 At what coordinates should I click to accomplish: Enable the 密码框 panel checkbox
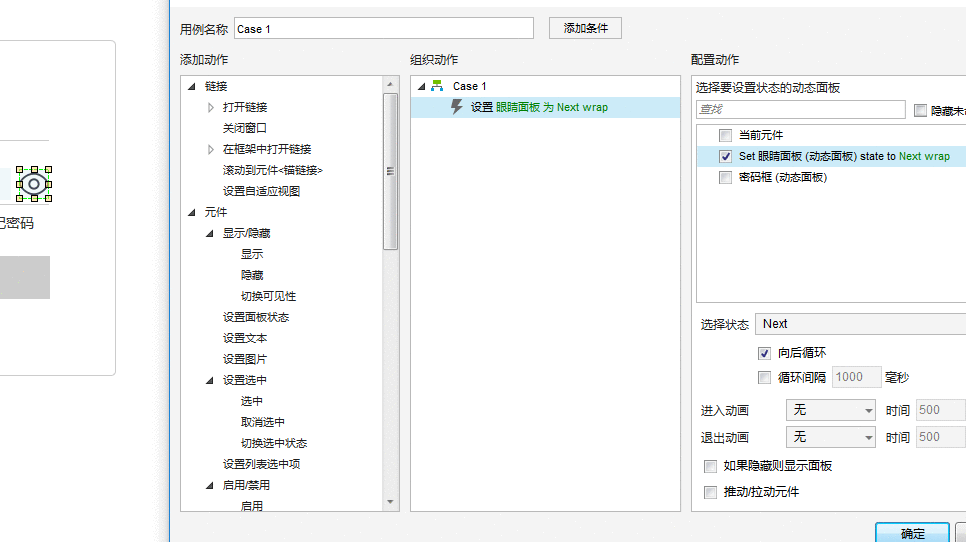pyautogui.click(x=726, y=177)
